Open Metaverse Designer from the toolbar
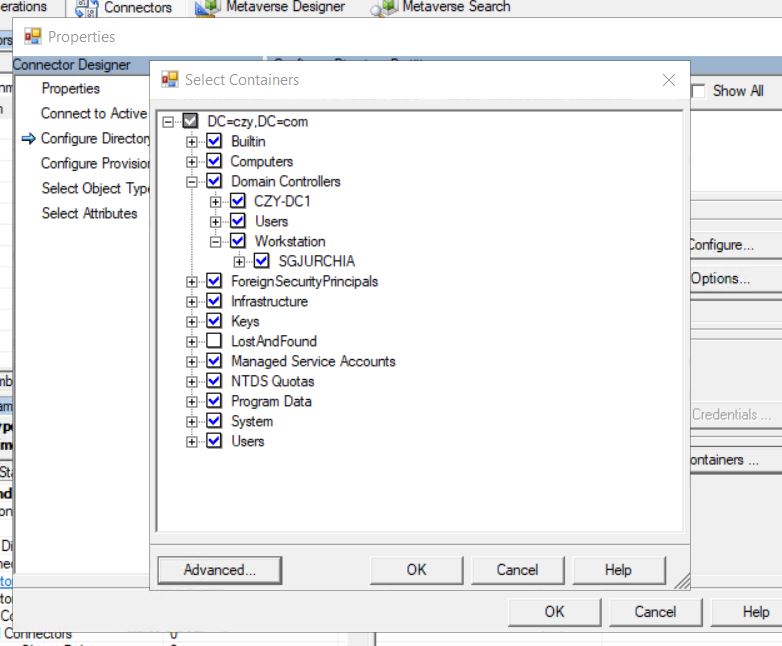 269,7
